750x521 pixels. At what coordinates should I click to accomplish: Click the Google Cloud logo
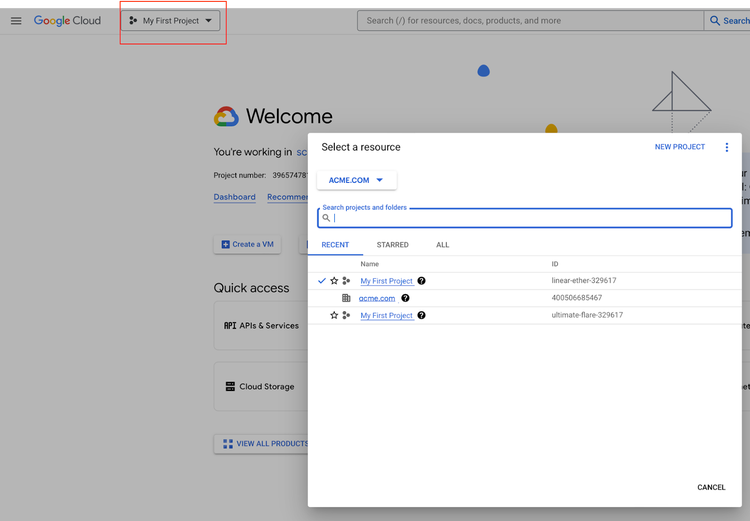pyautogui.click(x=67, y=21)
